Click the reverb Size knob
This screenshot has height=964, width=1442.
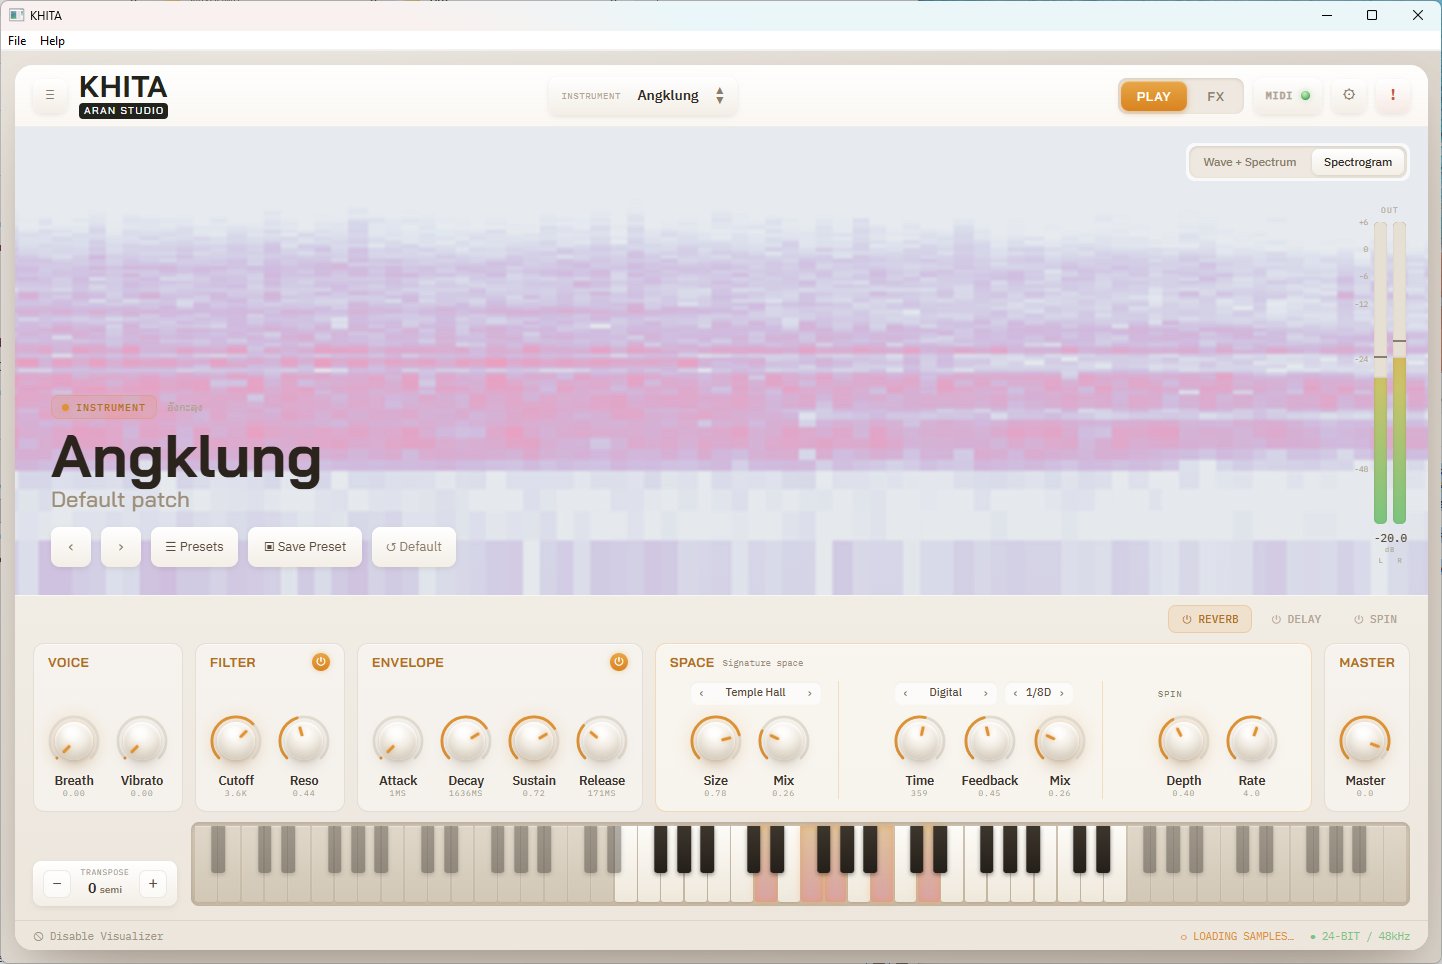[716, 741]
